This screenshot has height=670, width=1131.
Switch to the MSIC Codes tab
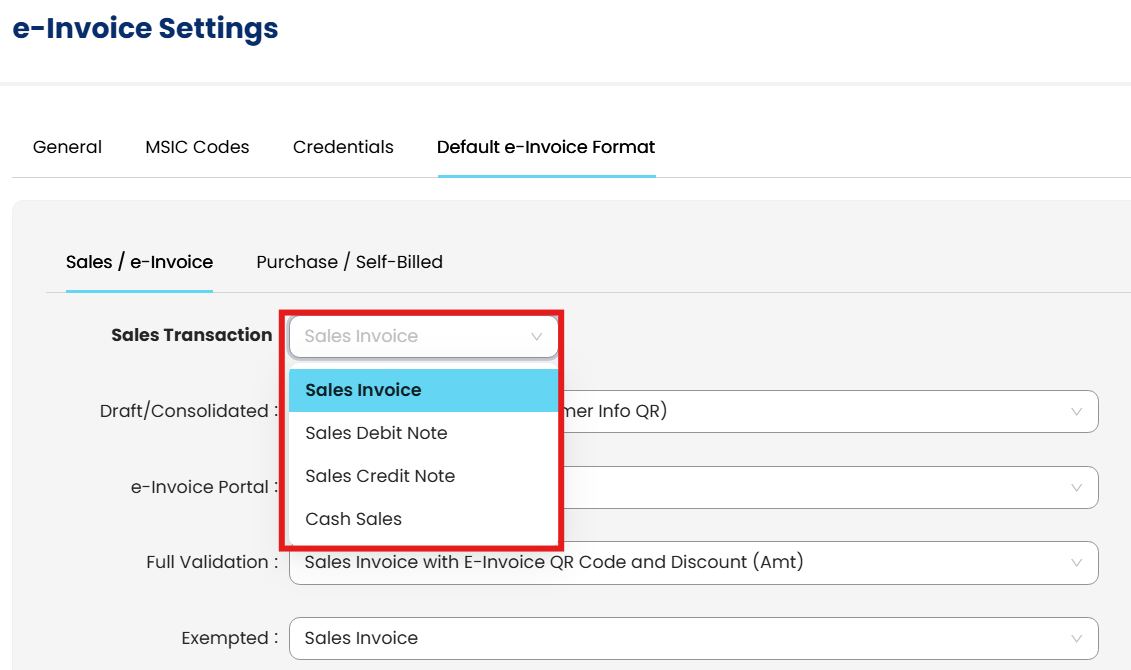click(x=197, y=147)
